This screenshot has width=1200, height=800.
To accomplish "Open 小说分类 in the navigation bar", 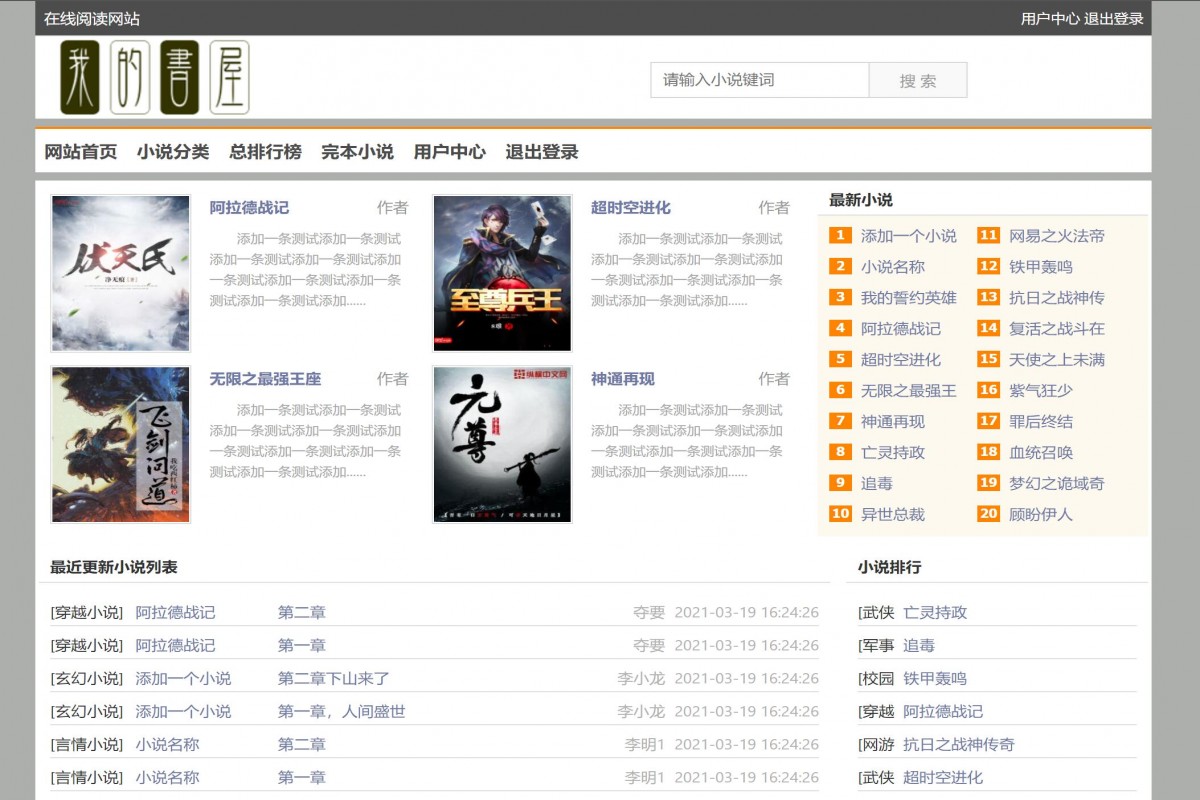I will pos(174,152).
